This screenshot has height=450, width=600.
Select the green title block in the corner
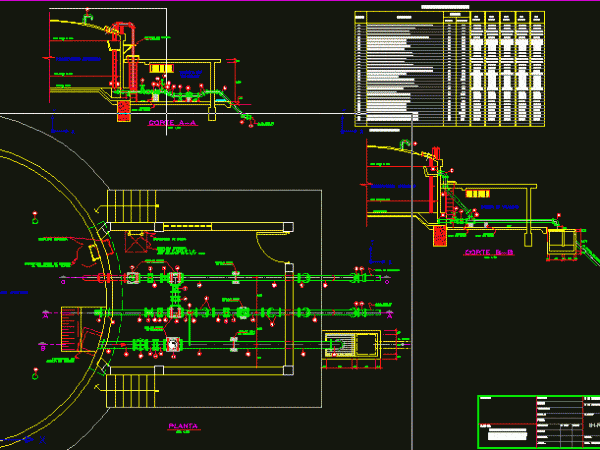click(x=538, y=420)
